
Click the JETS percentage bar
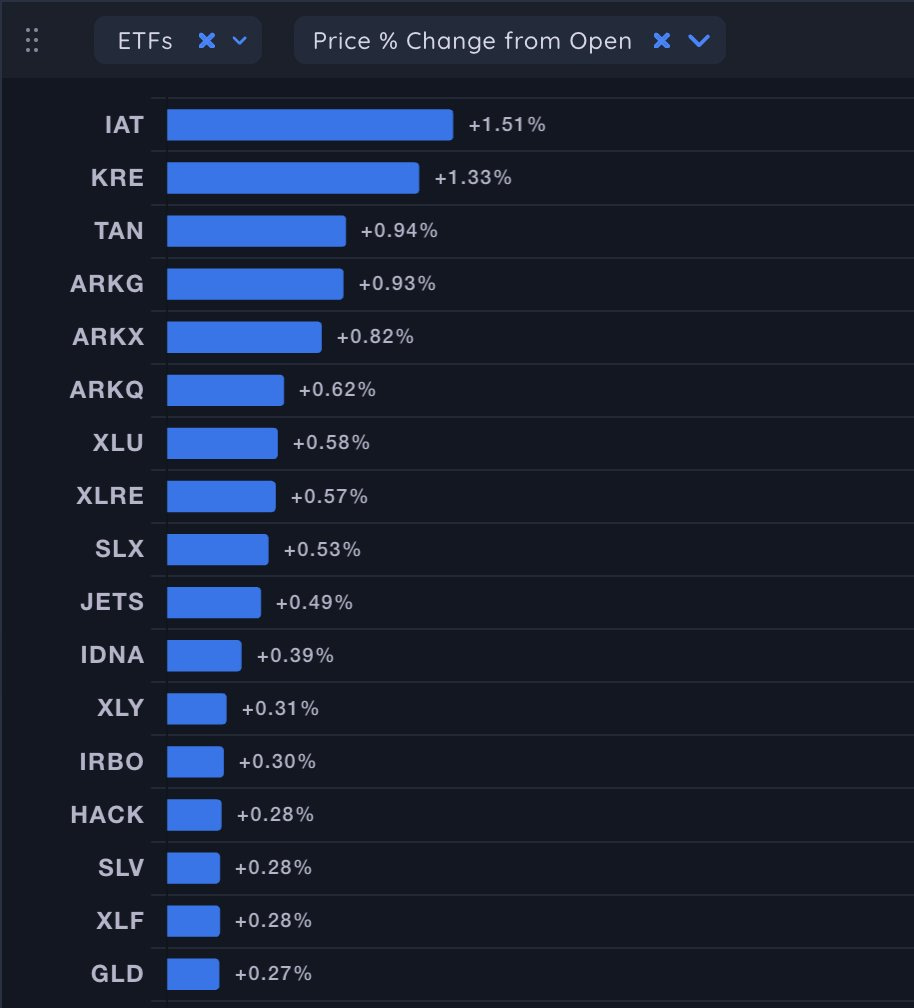212,602
